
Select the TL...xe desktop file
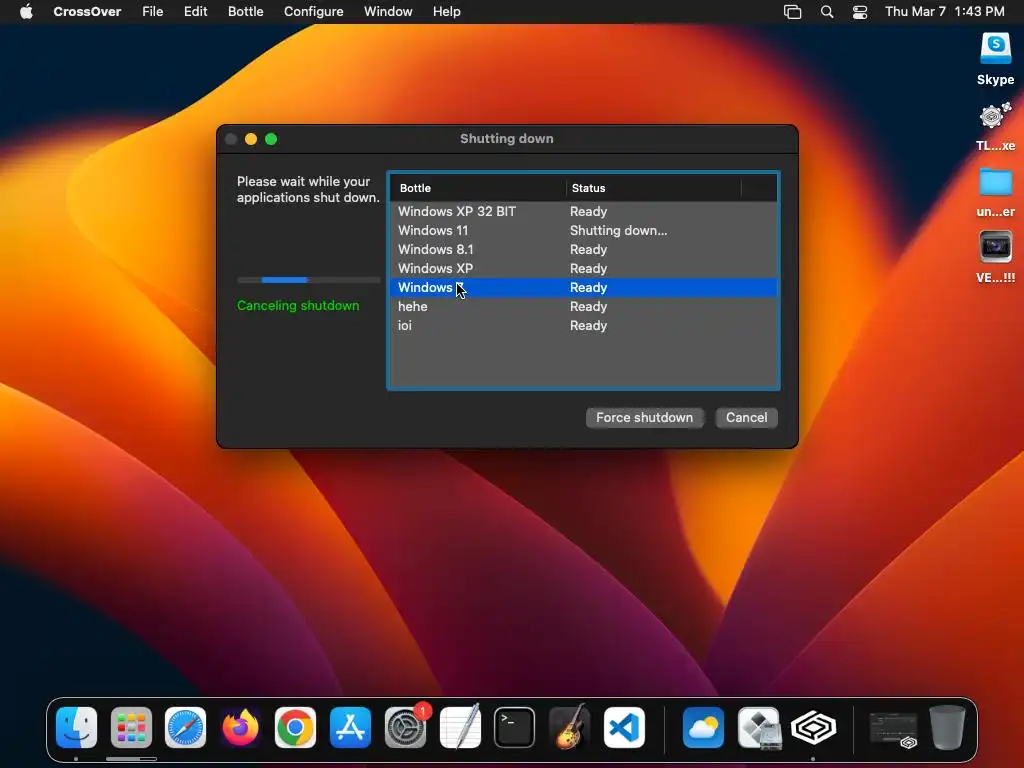(995, 127)
